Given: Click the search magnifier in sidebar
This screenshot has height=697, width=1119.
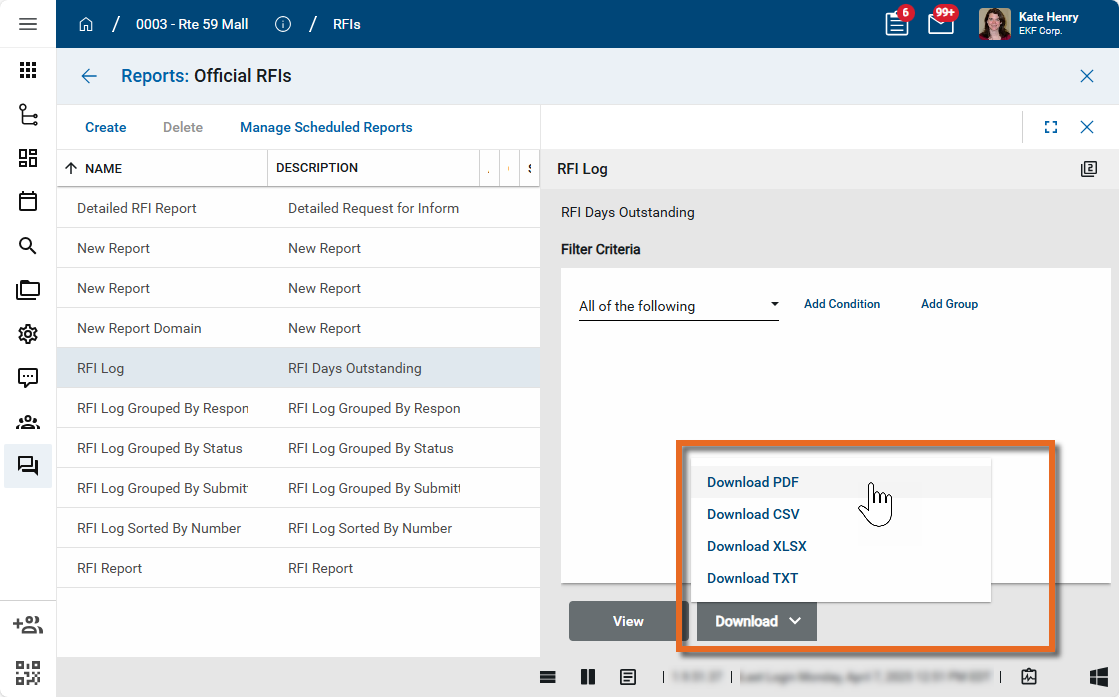Looking at the screenshot, I should point(28,246).
